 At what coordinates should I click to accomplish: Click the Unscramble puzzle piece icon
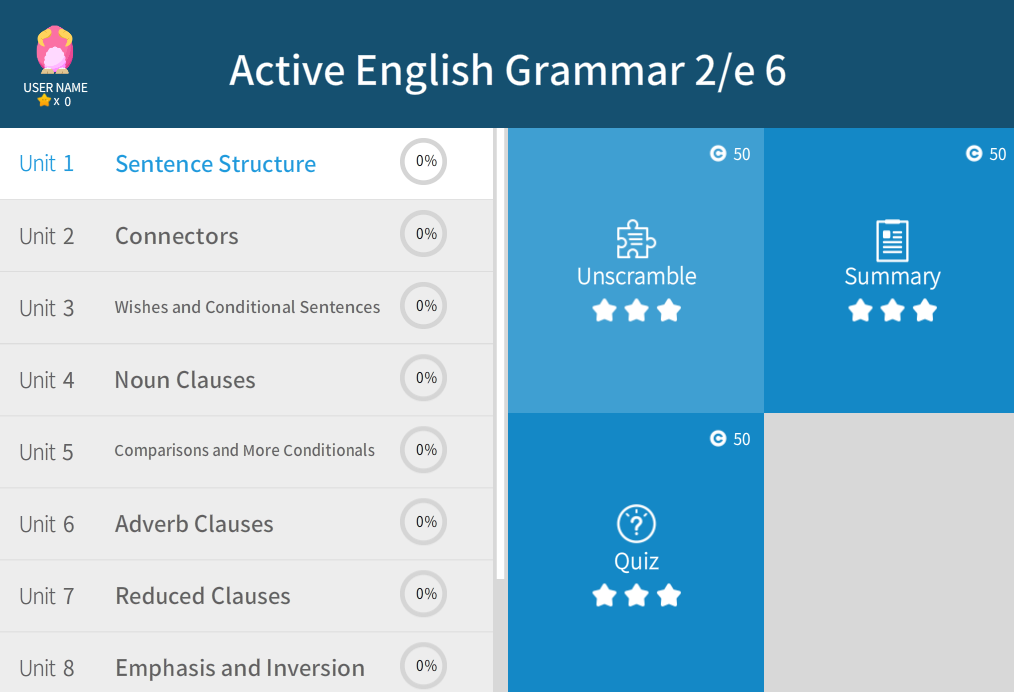pos(636,240)
